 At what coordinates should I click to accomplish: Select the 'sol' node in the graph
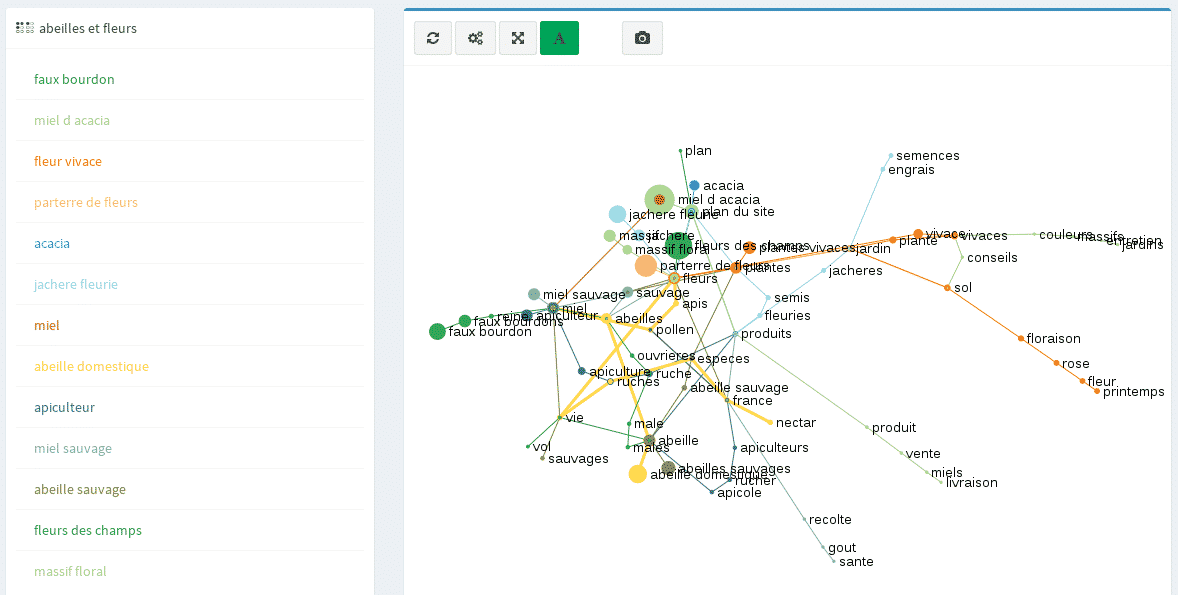(947, 288)
